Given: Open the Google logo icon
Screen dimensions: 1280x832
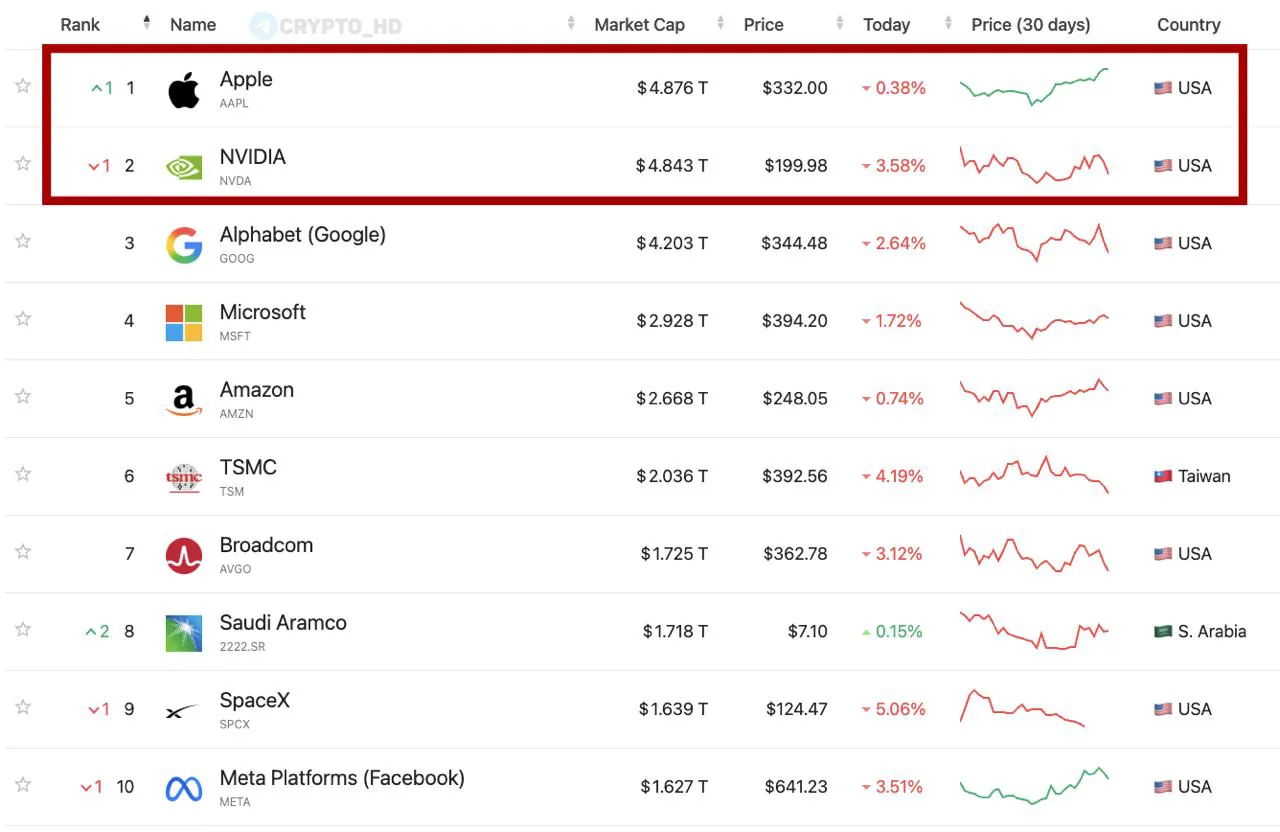Looking at the screenshot, I should (x=184, y=245).
